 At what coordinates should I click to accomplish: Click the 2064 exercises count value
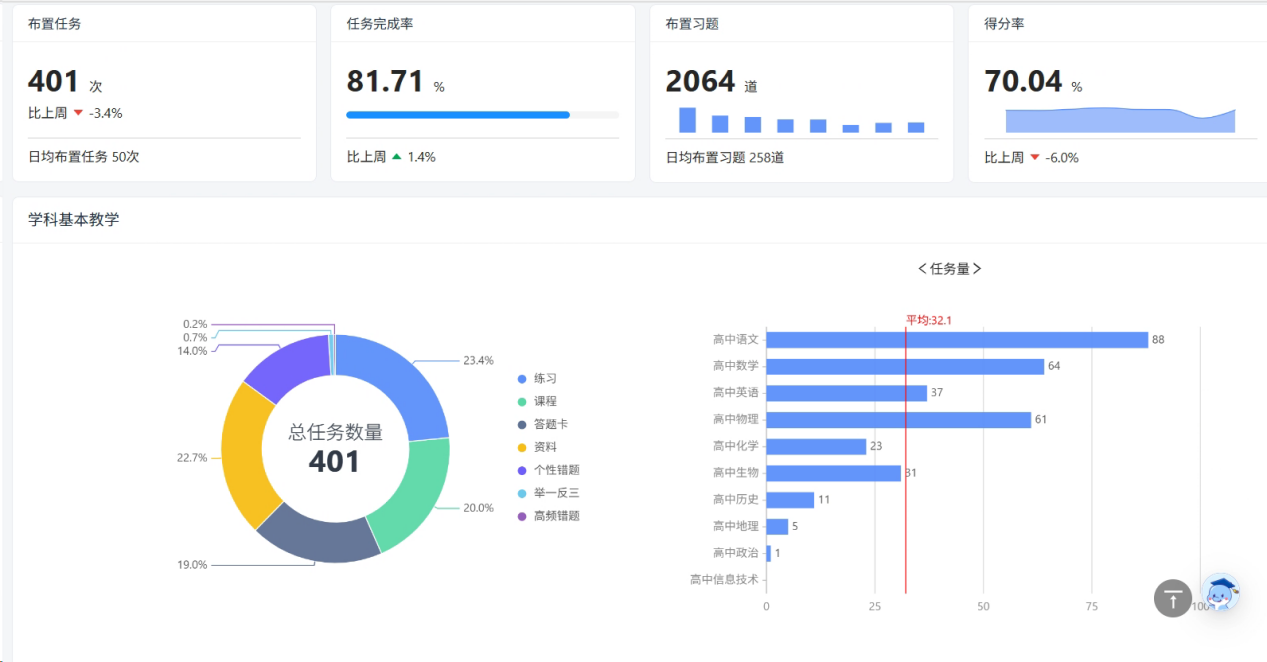pyautogui.click(x=700, y=81)
